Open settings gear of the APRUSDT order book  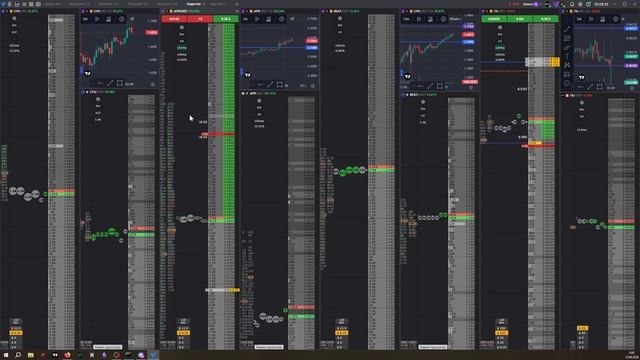(182, 28)
